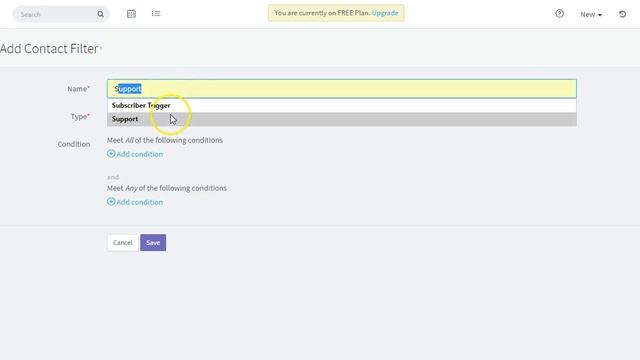Click the Add Contact Filter heading
The height and width of the screenshot is (360, 640).
tap(49, 49)
